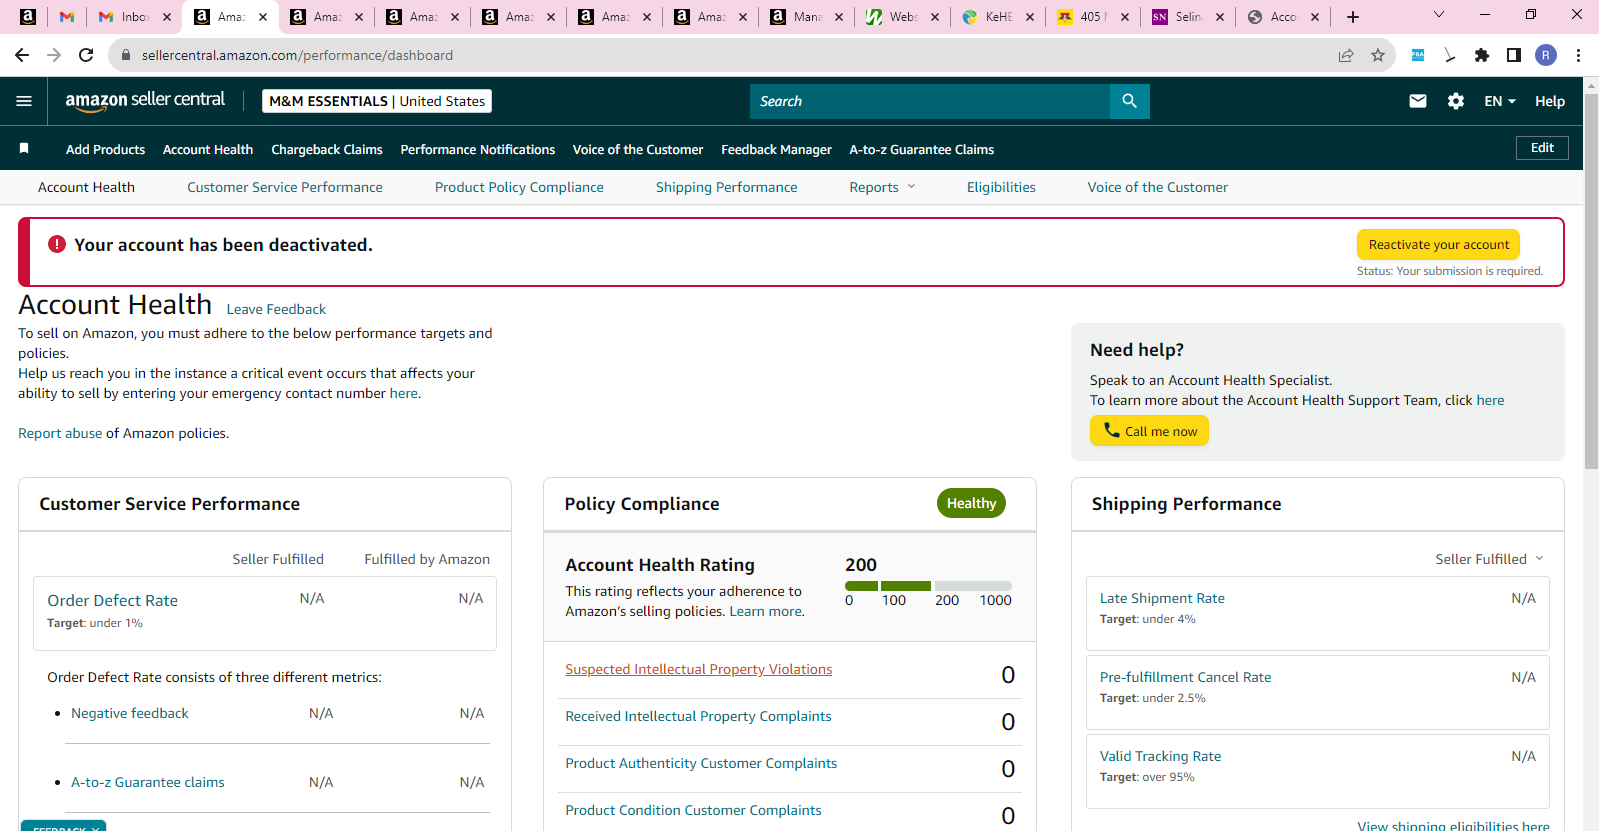Switch to the 405 tab

(1094, 17)
